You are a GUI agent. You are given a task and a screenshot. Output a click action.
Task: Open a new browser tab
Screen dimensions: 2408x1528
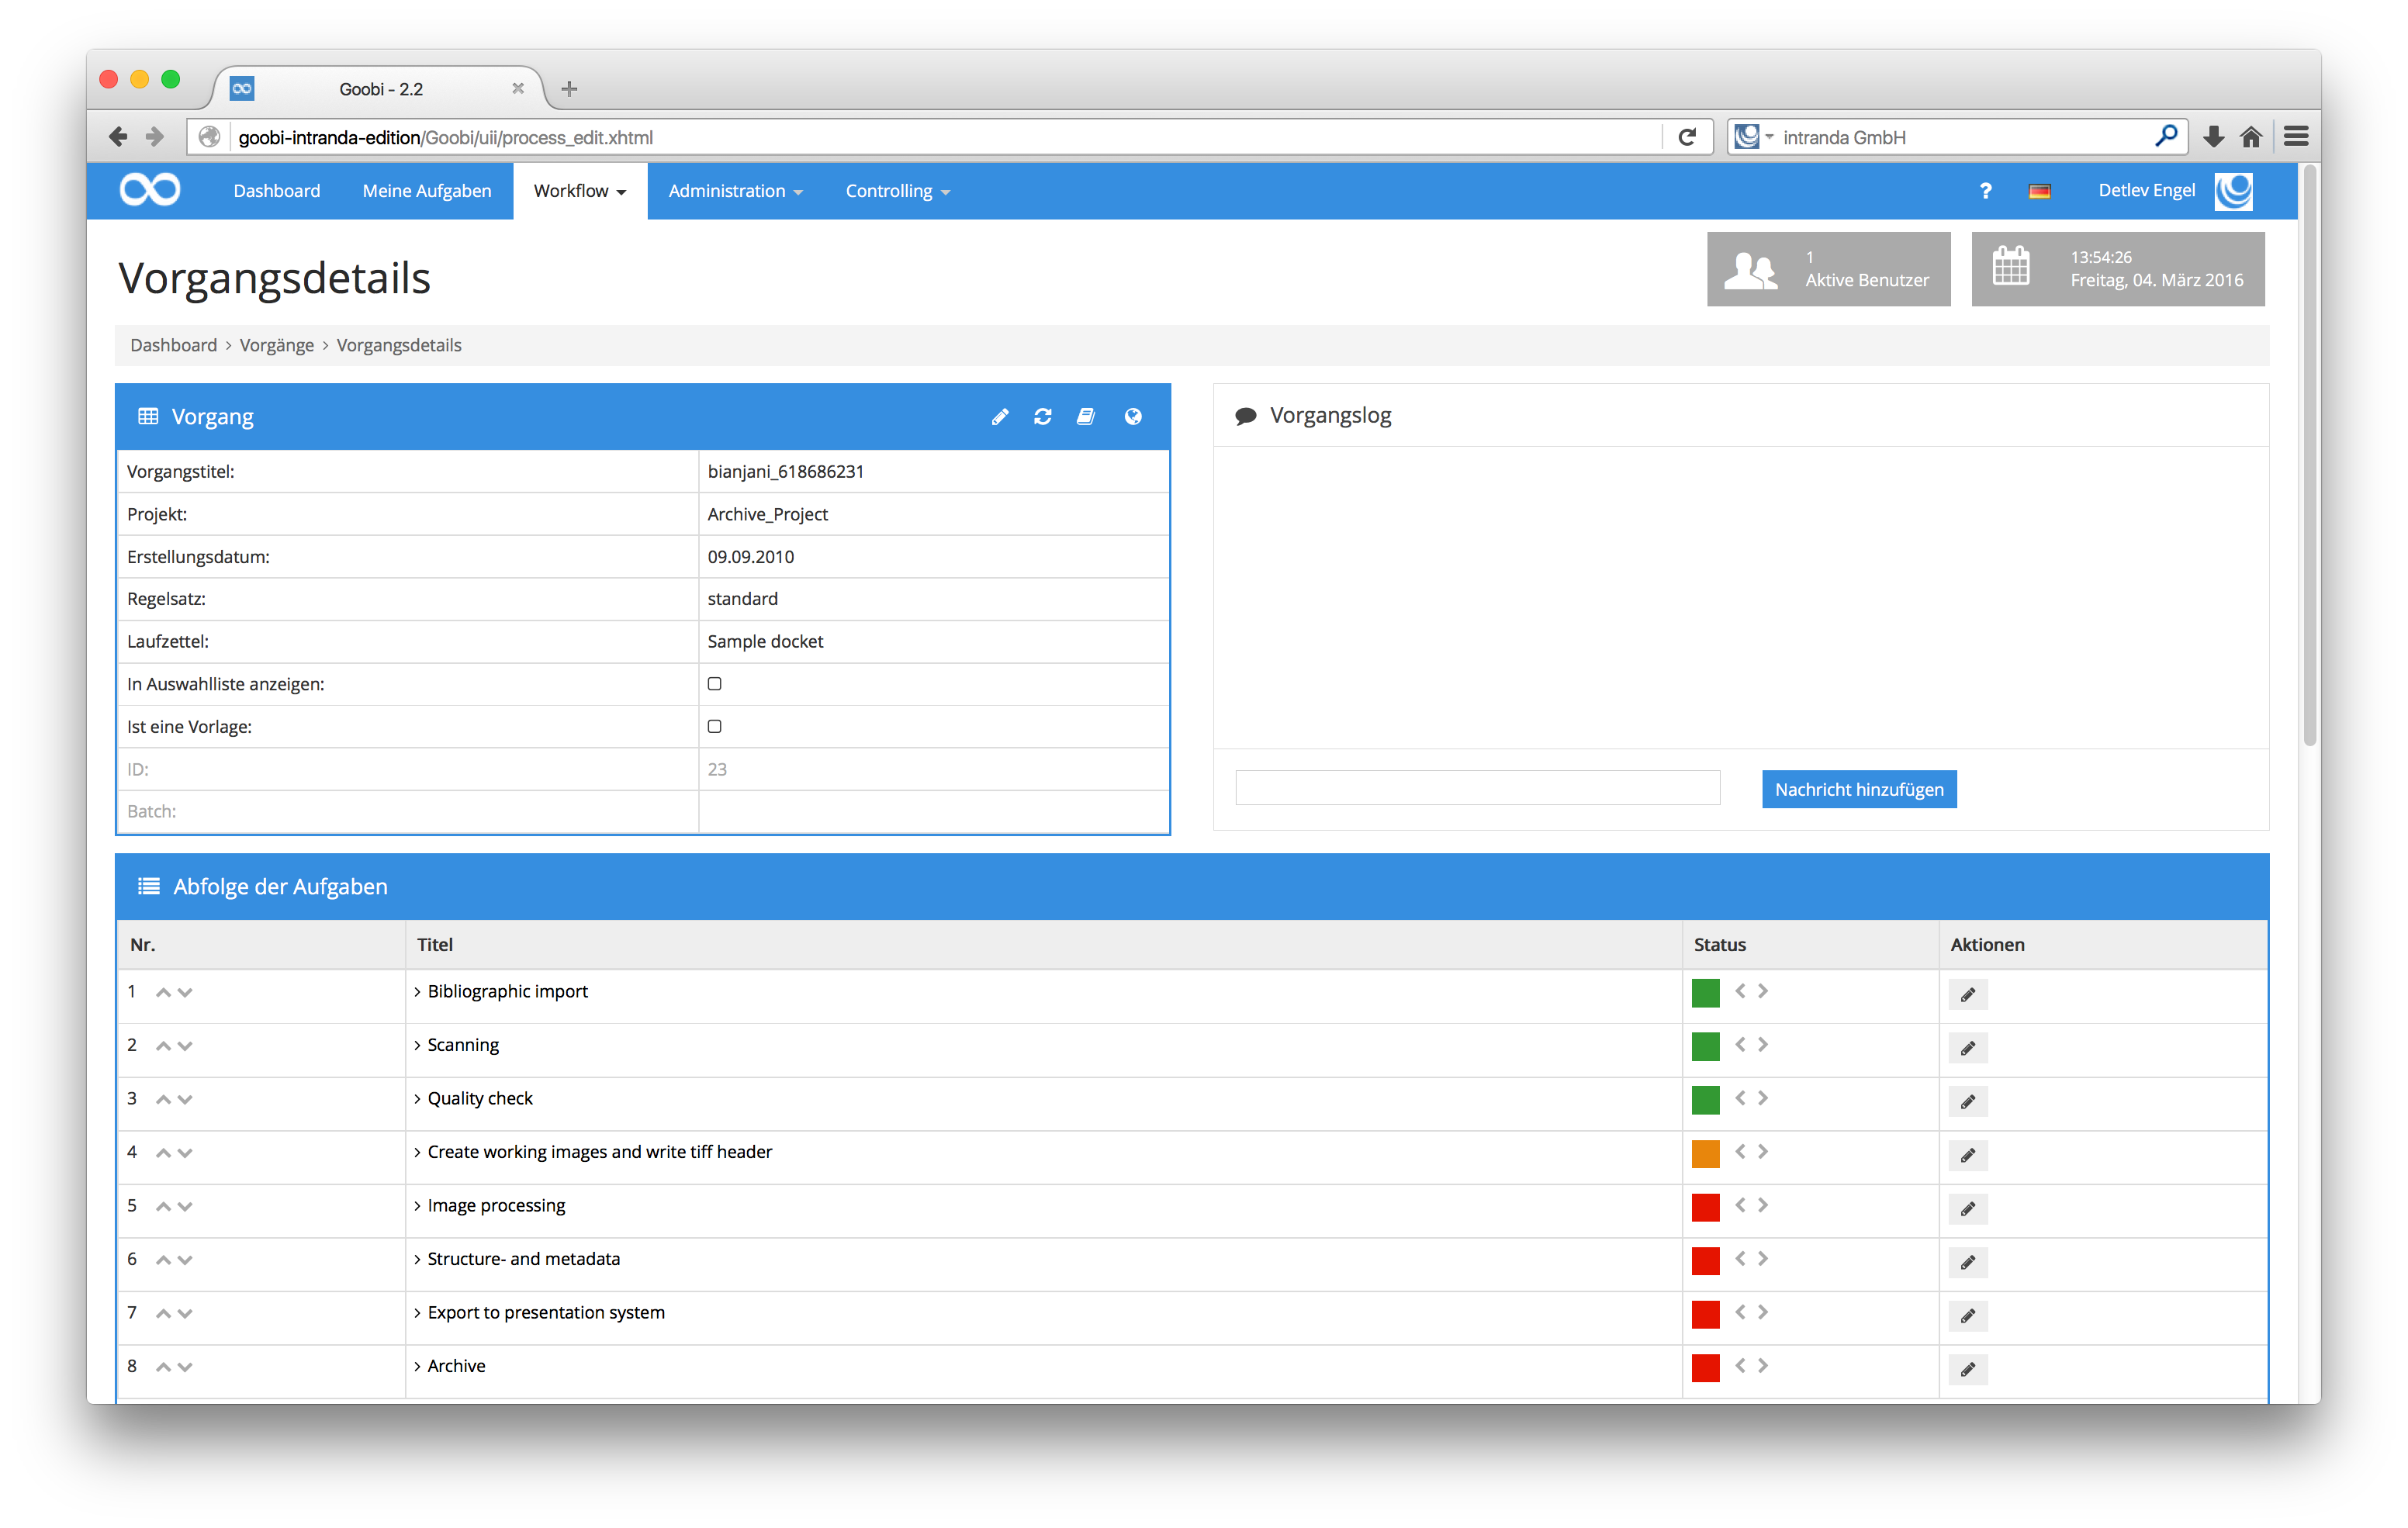(x=569, y=89)
